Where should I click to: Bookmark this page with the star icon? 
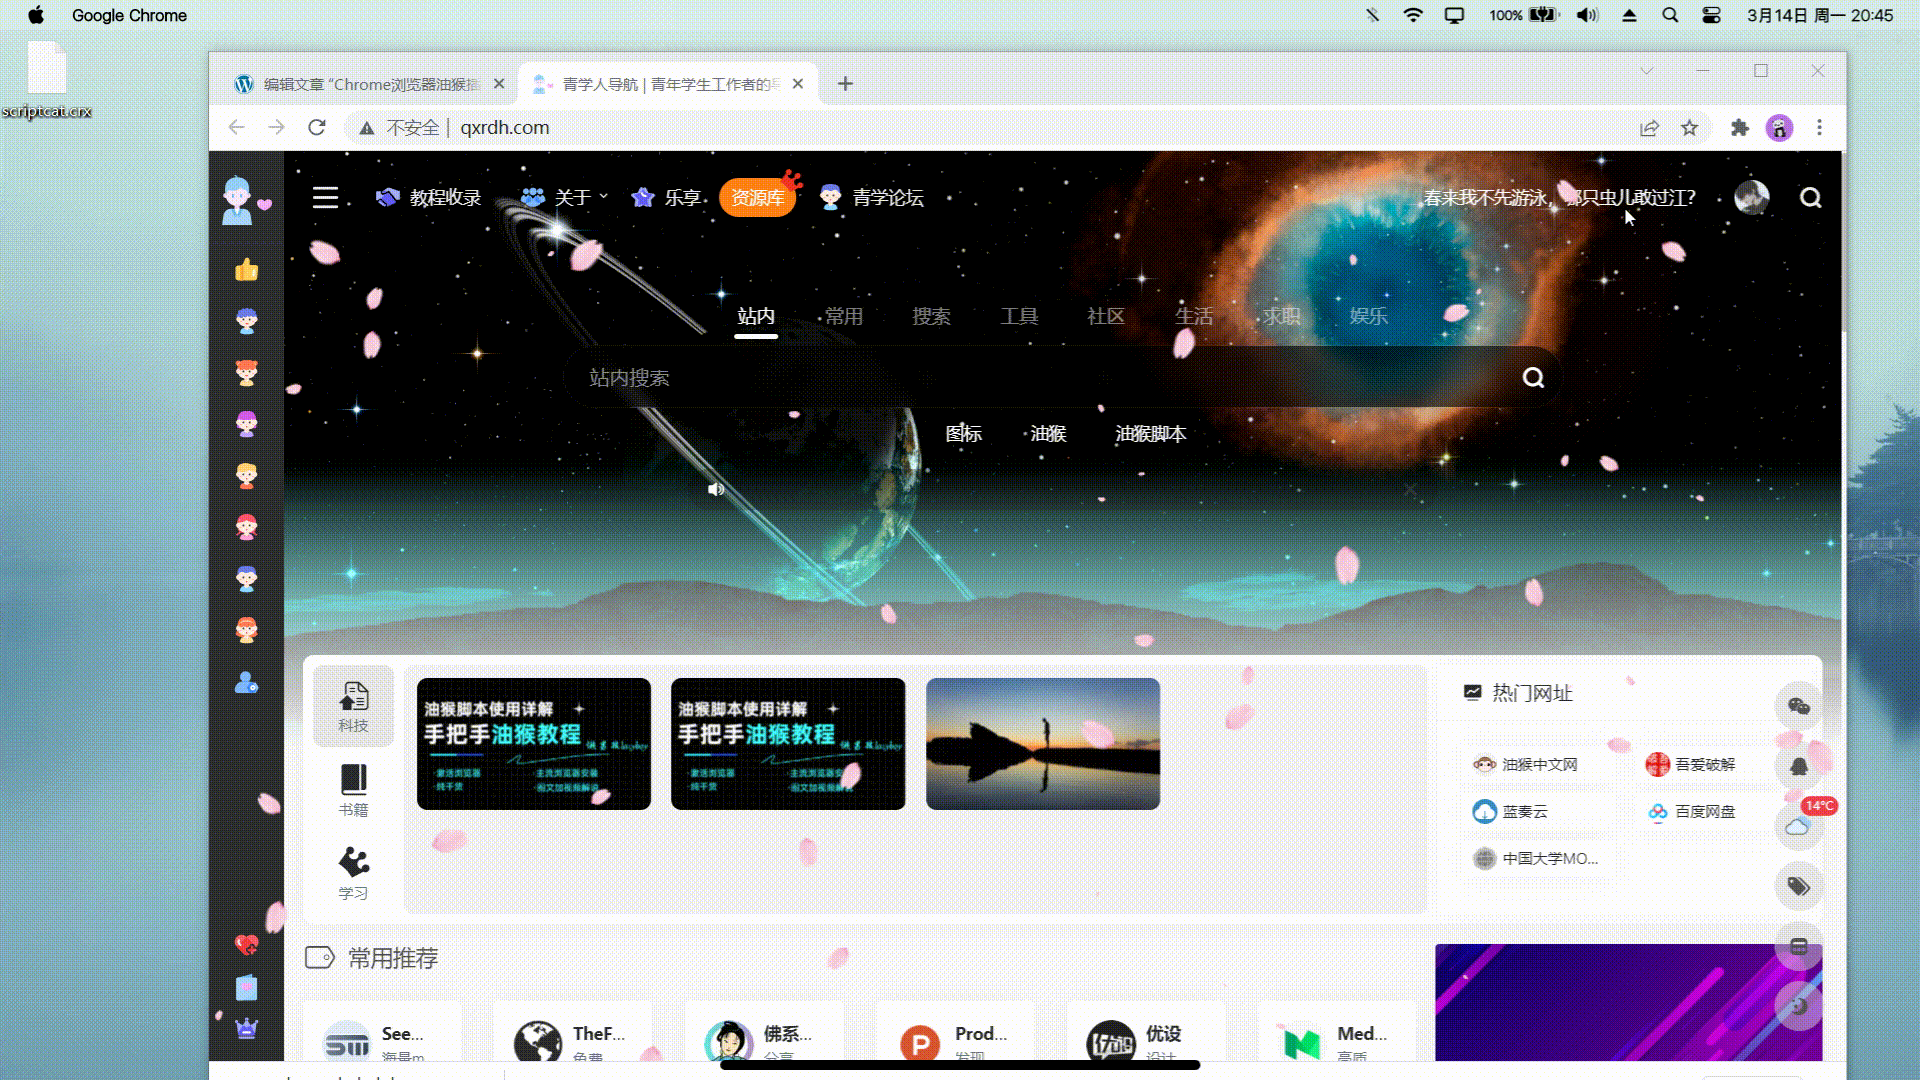point(1689,128)
